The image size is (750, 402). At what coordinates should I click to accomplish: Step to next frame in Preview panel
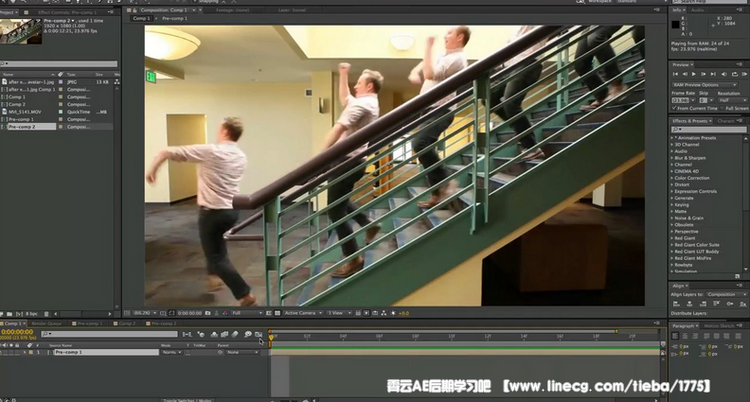[x=704, y=74]
